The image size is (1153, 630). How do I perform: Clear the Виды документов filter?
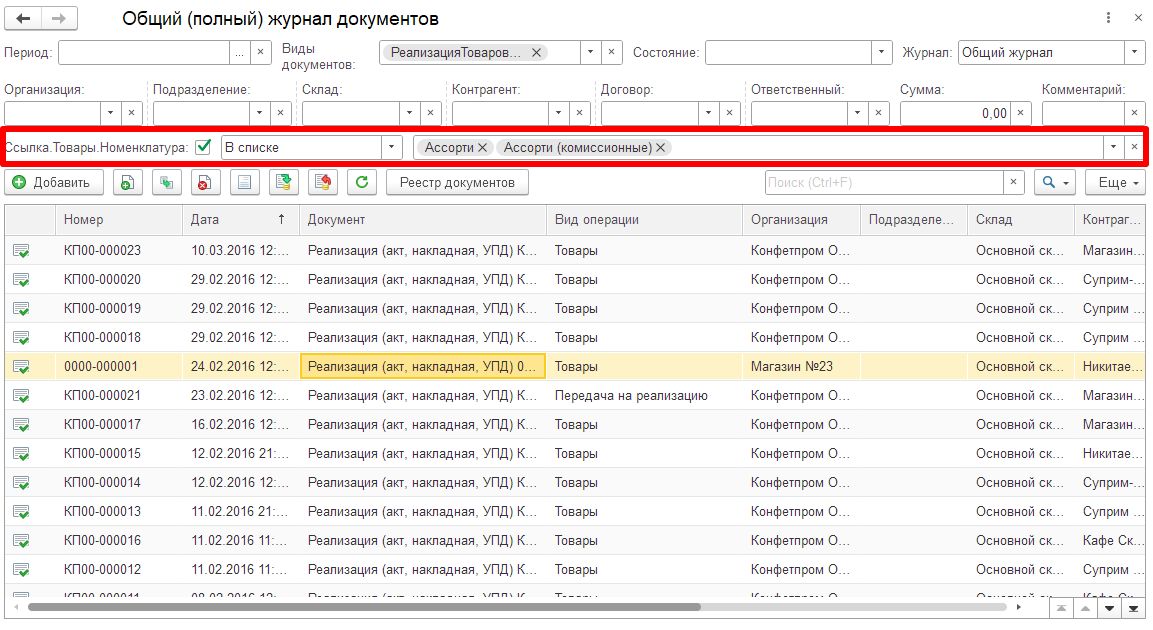click(x=612, y=53)
